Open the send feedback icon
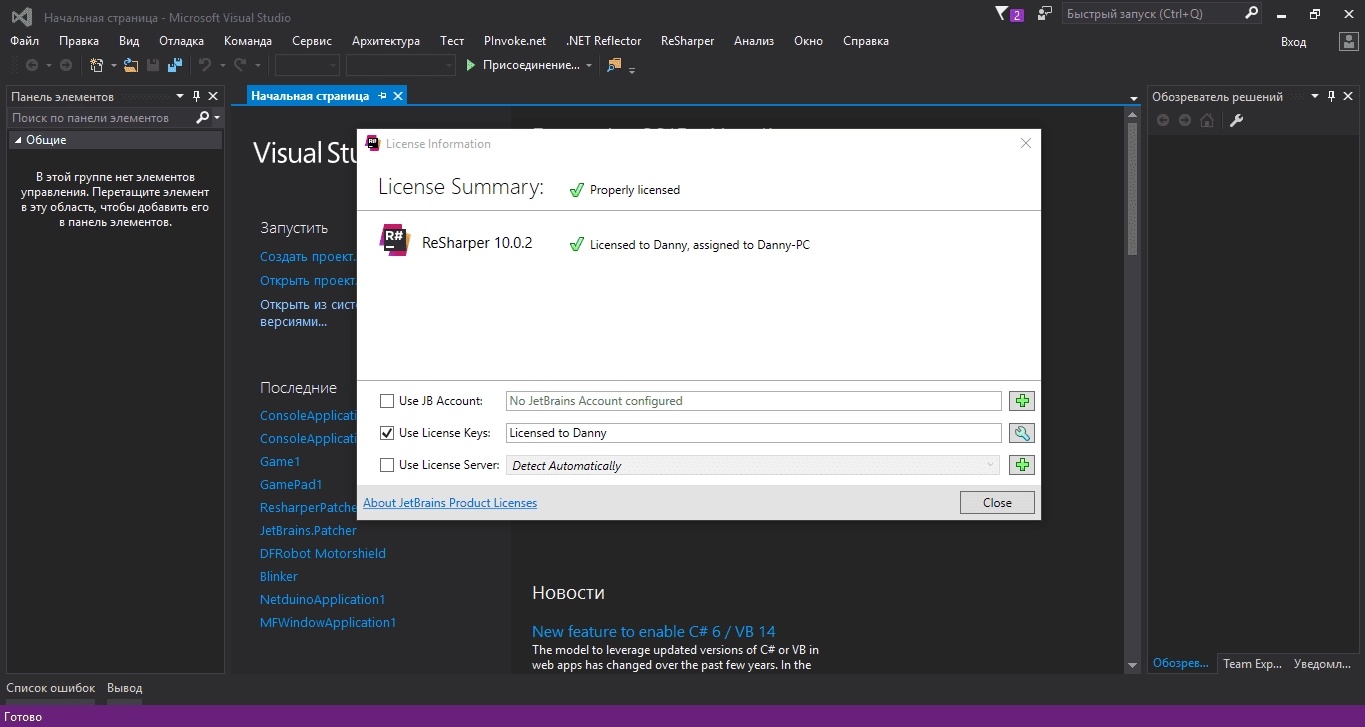Screen dimensions: 1365x727 (1045, 14)
